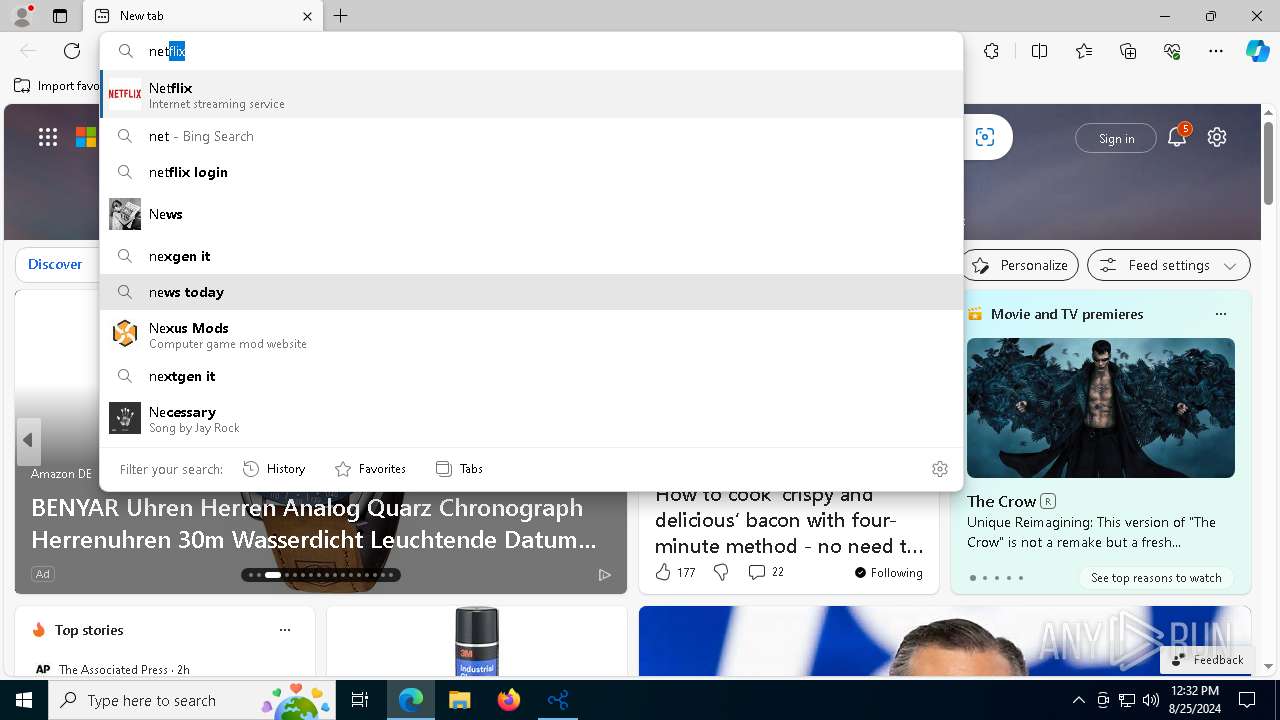Image resolution: width=1280 pixels, height=720 pixels.
Task: Add a new tab with plus icon
Action: coord(340,16)
